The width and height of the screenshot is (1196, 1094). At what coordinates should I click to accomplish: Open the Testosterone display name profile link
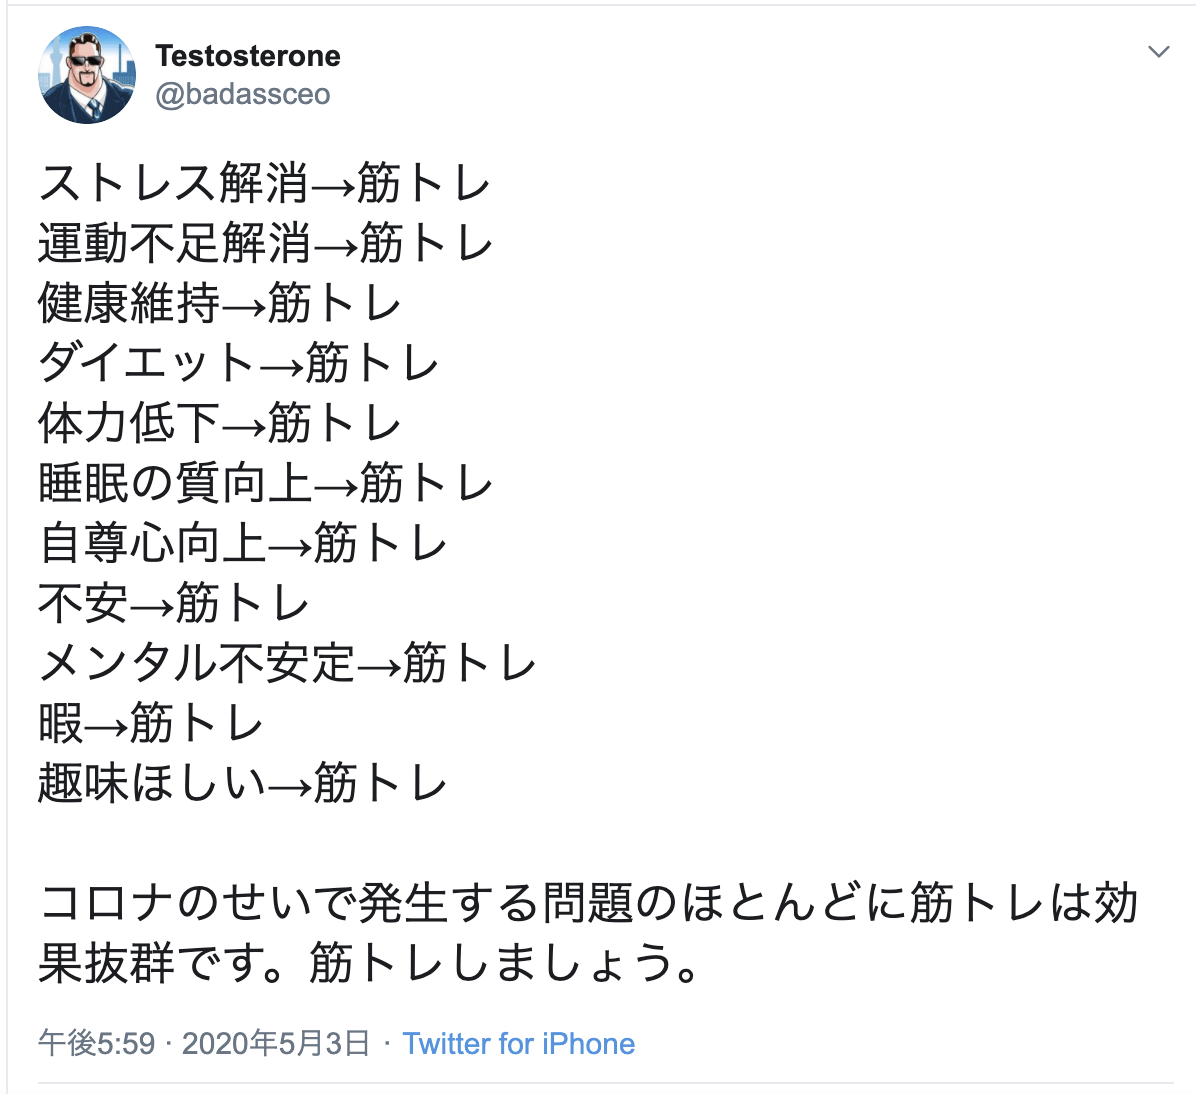tap(248, 56)
